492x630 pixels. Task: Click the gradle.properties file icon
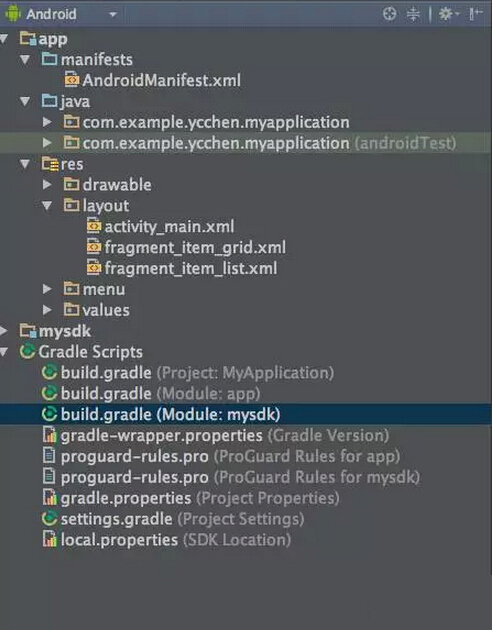(49, 498)
